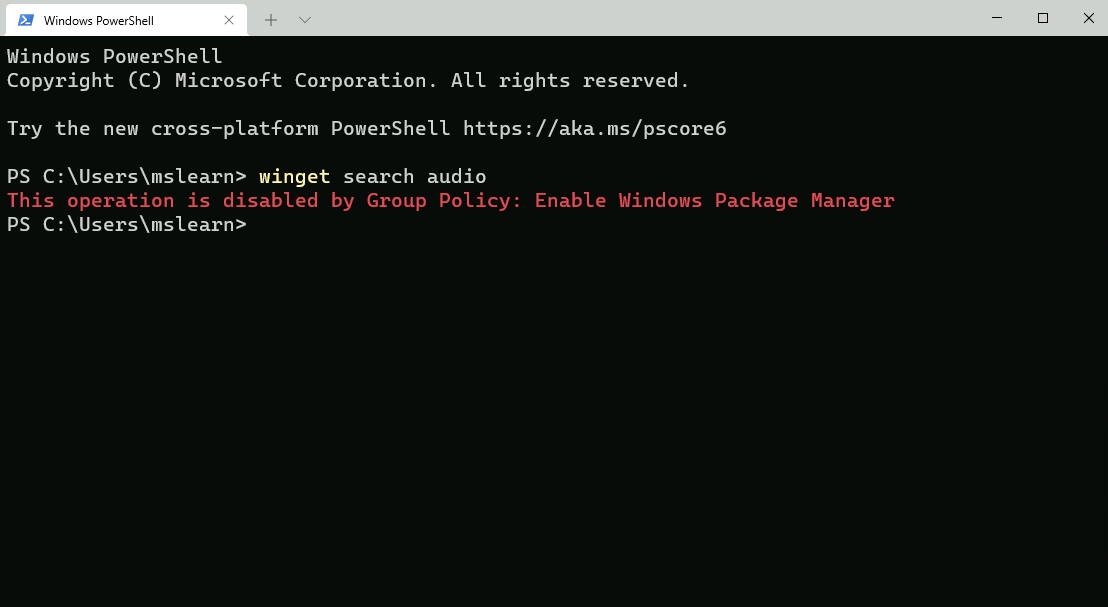Open the new tab dropdown menu arrow

(x=304, y=19)
